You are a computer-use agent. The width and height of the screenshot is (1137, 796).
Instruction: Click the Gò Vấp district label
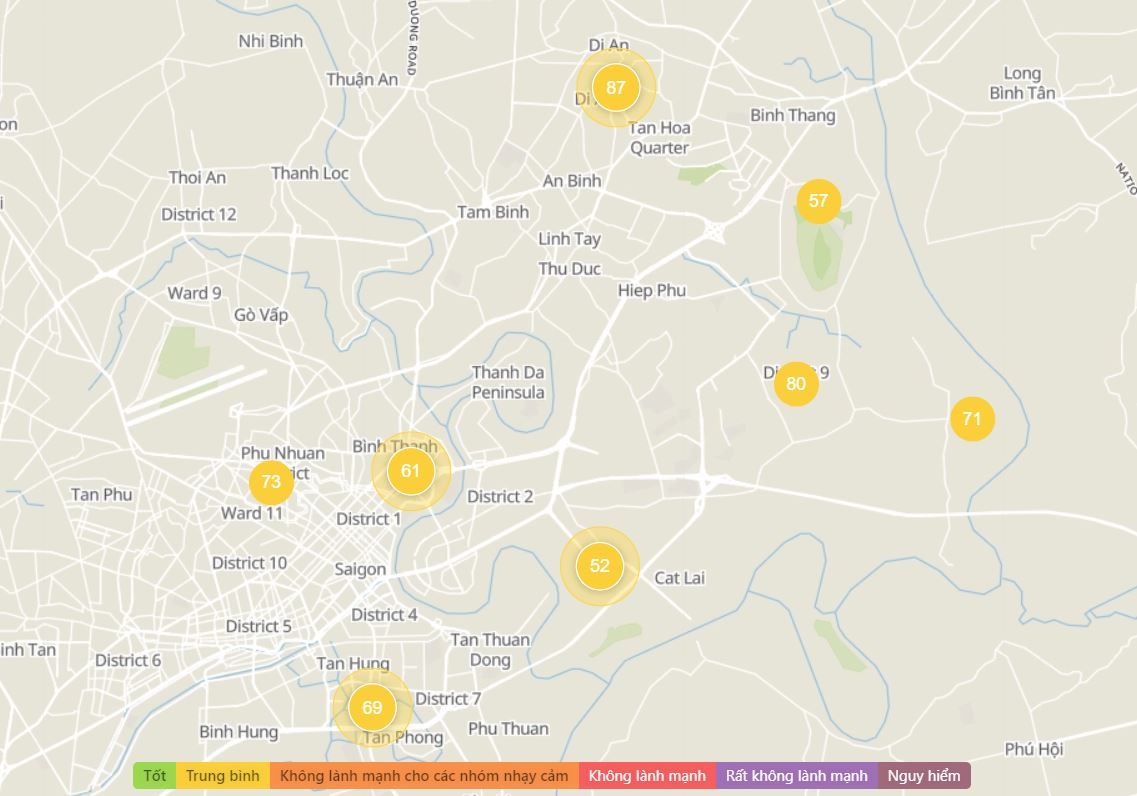click(261, 315)
